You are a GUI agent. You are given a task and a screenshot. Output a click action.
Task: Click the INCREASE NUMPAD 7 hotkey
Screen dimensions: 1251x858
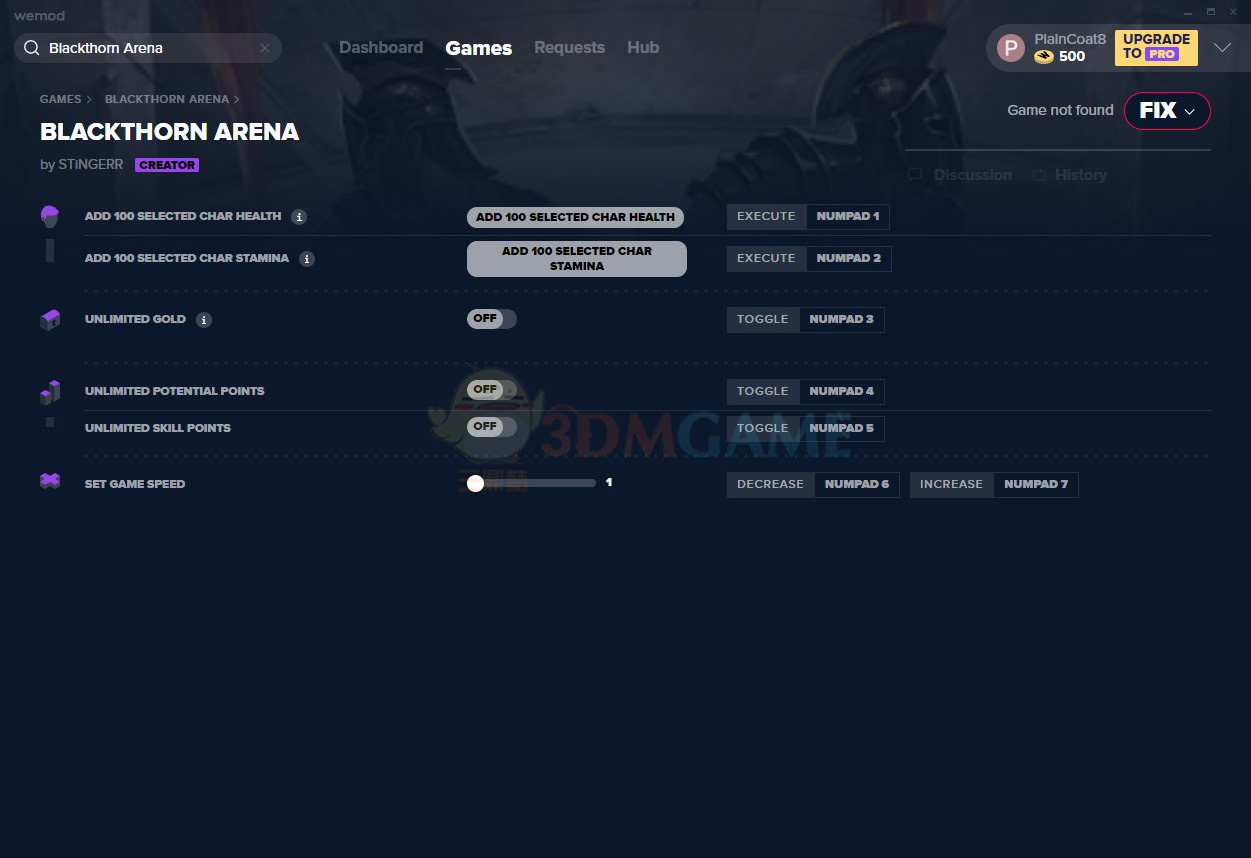tap(994, 485)
